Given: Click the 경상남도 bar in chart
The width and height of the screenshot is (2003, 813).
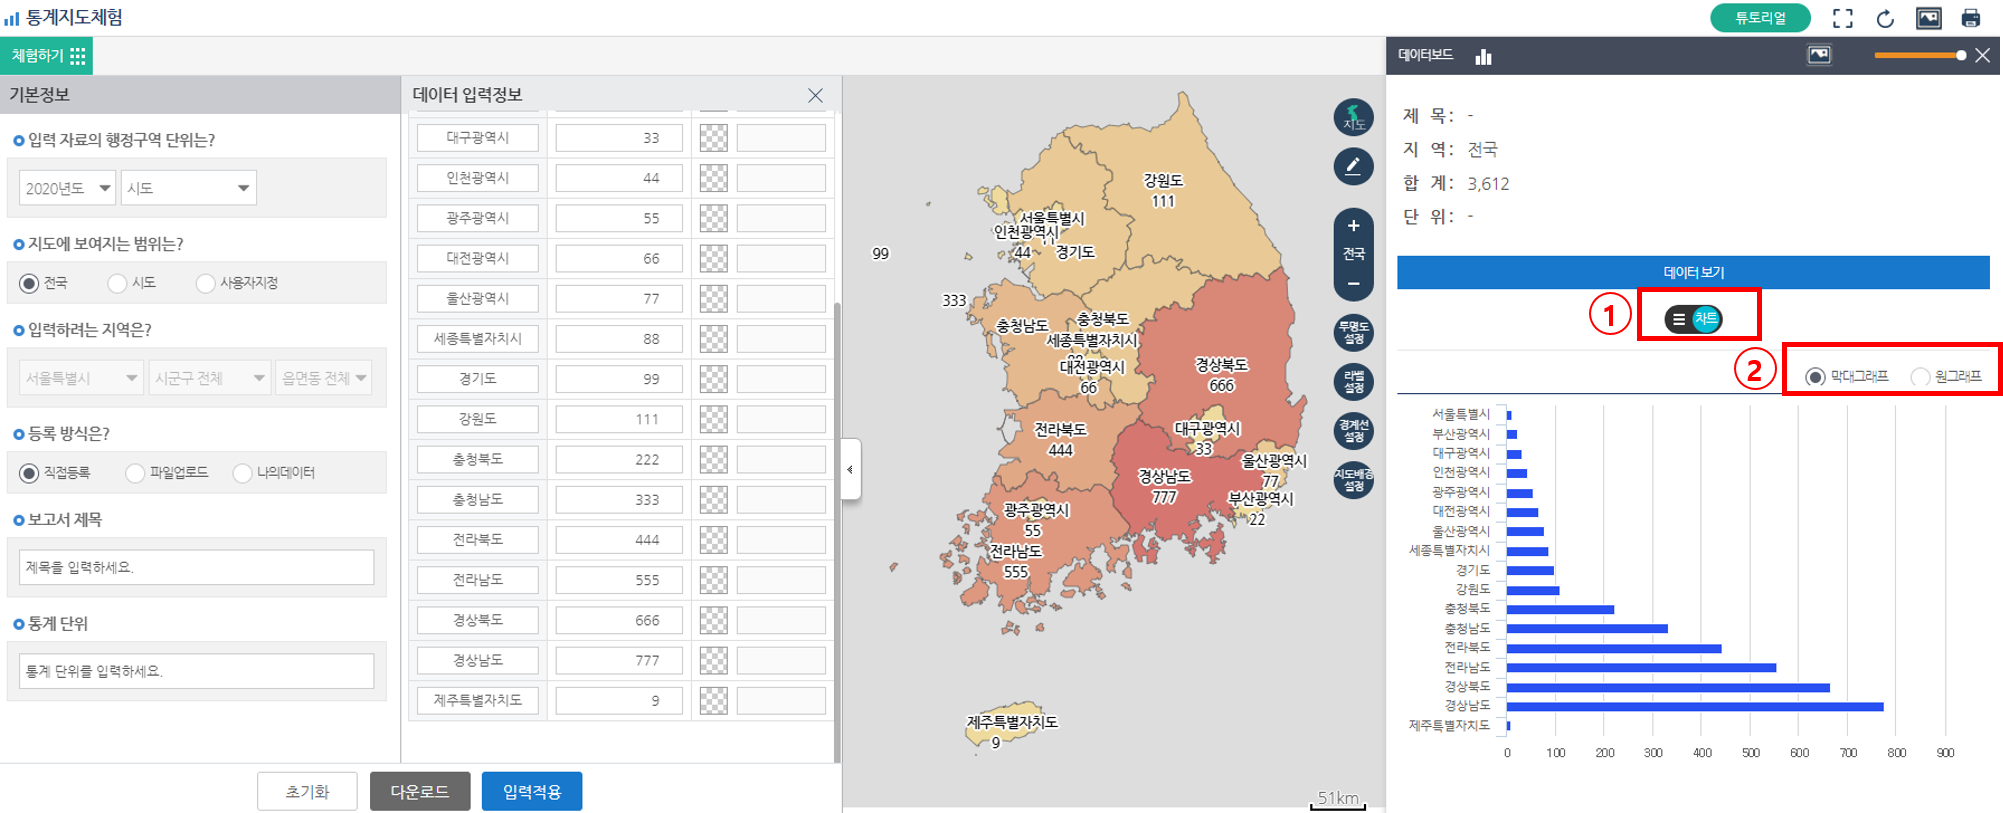Looking at the screenshot, I should tap(1695, 707).
